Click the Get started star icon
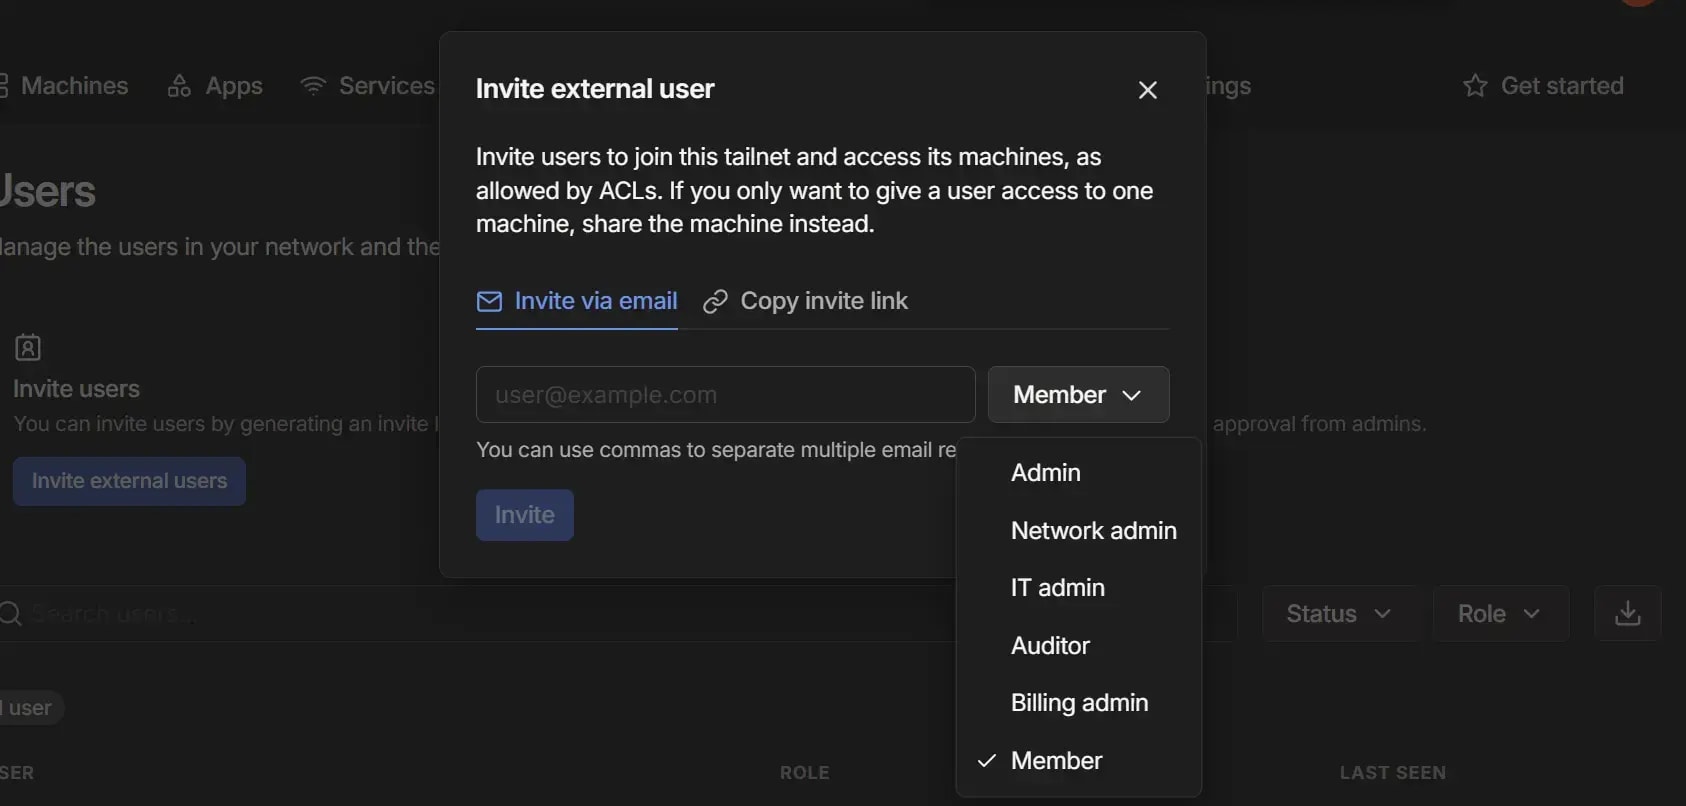Screen dimensions: 1686x806 (x=1475, y=86)
